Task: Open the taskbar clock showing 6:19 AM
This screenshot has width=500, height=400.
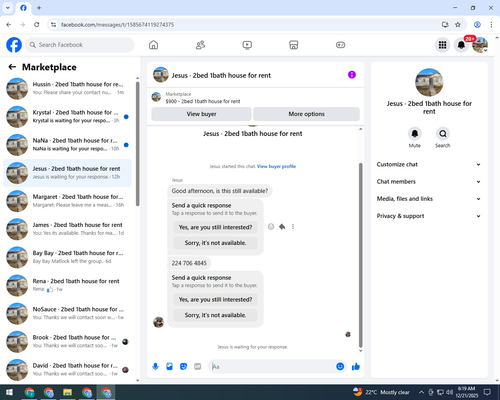Action: click(466, 392)
